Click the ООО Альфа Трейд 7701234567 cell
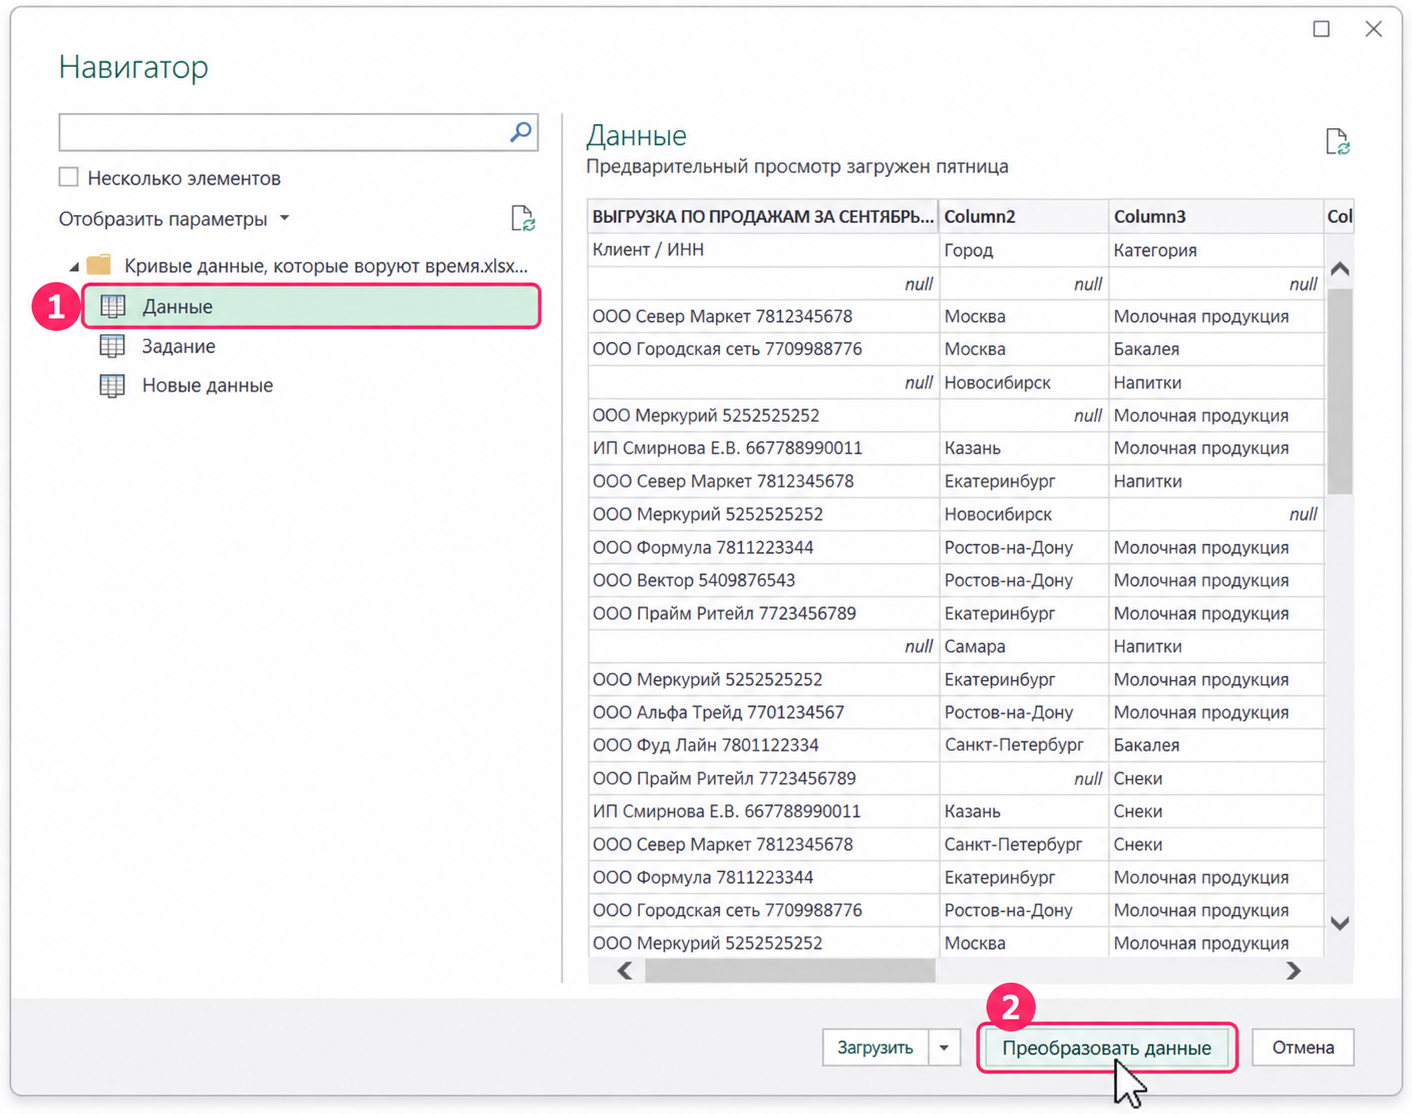The width and height of the screenshot is (1412, 1114). (763, 712)
